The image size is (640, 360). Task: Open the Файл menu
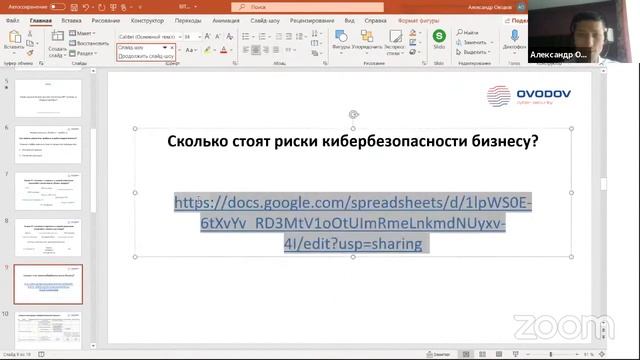(x=12, y=20)
